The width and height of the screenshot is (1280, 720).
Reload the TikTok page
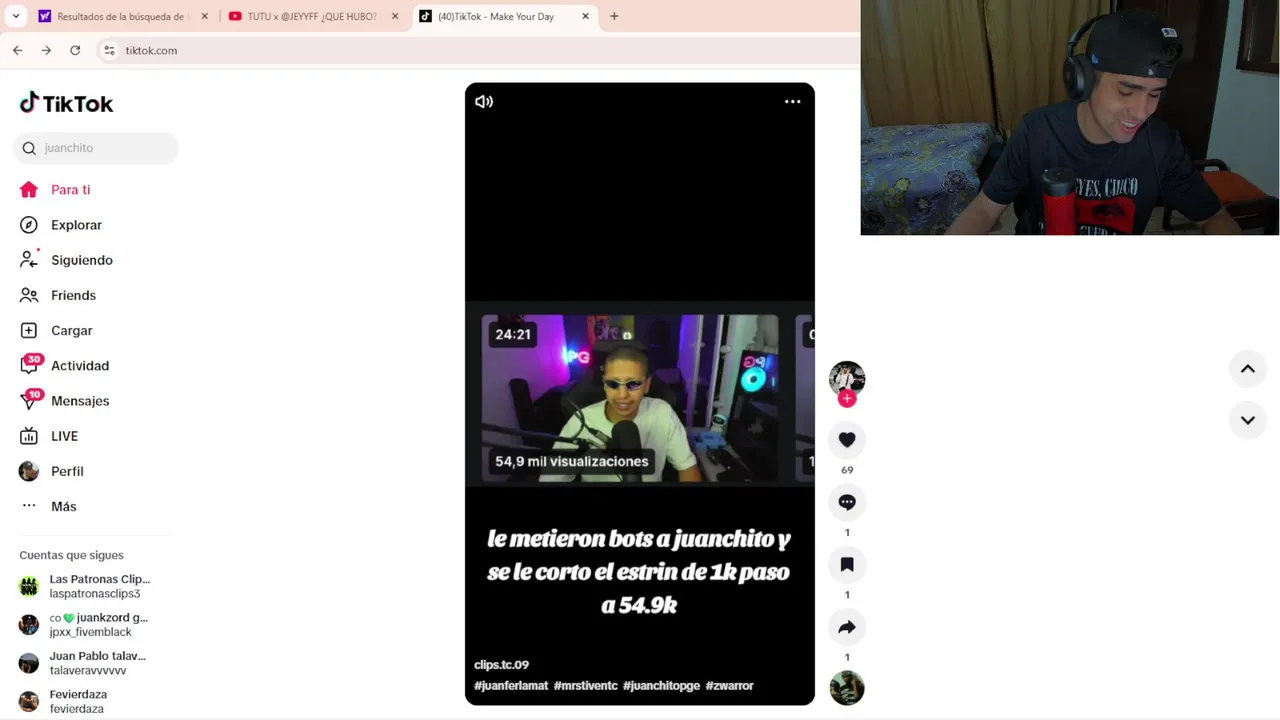(75, 50)
